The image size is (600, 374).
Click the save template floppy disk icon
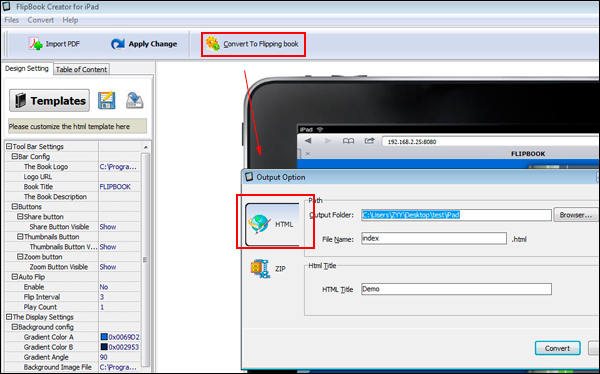(x=107, y=100)
